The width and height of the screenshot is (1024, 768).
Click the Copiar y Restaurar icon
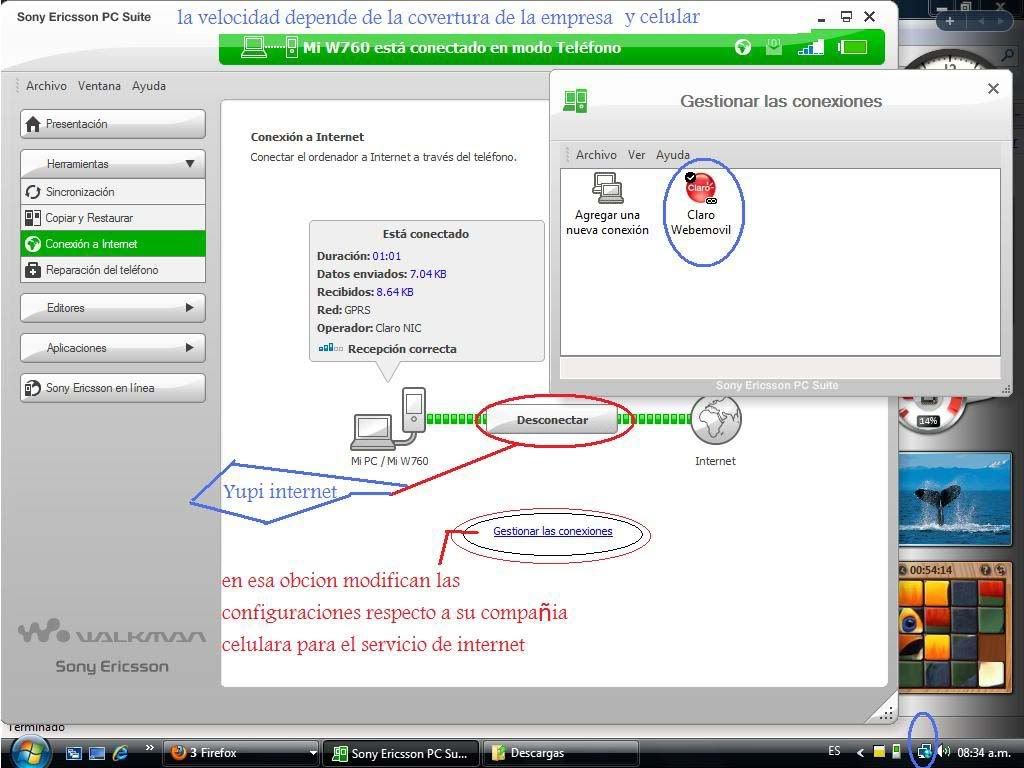tap(33, 218)
